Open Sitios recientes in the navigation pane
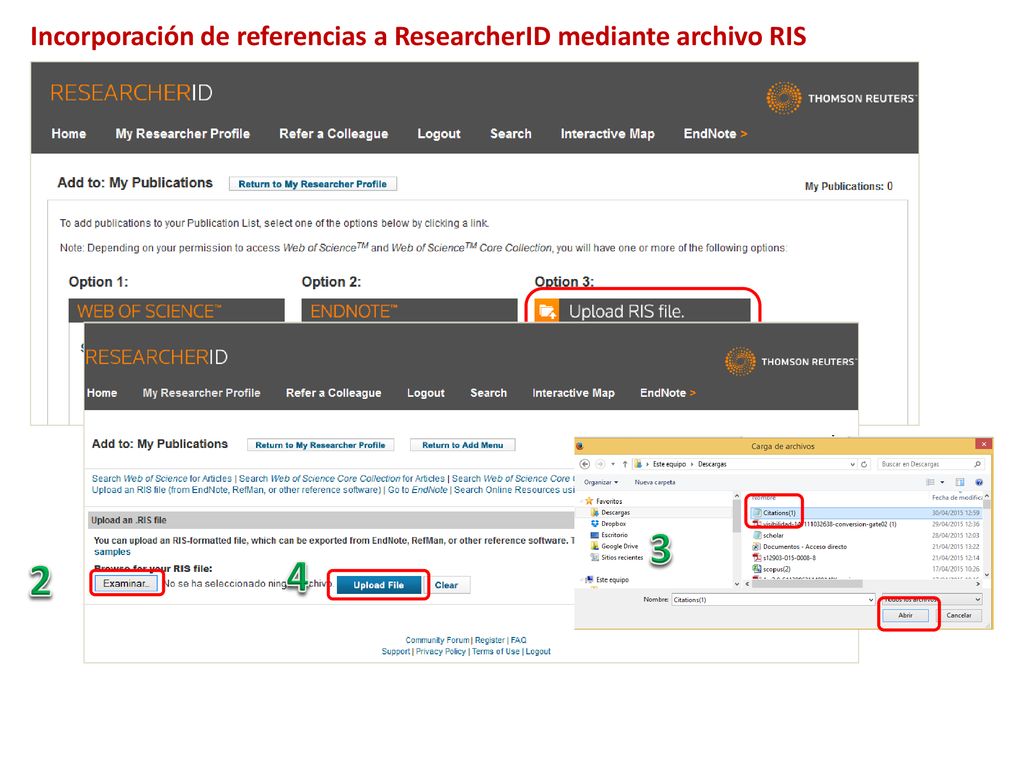 616,557
